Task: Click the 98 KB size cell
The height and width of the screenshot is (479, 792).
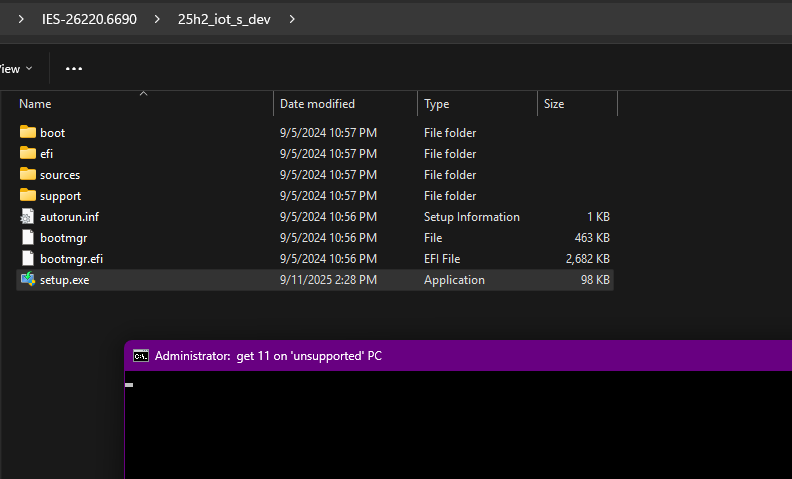Action: (x=595, y=280)
